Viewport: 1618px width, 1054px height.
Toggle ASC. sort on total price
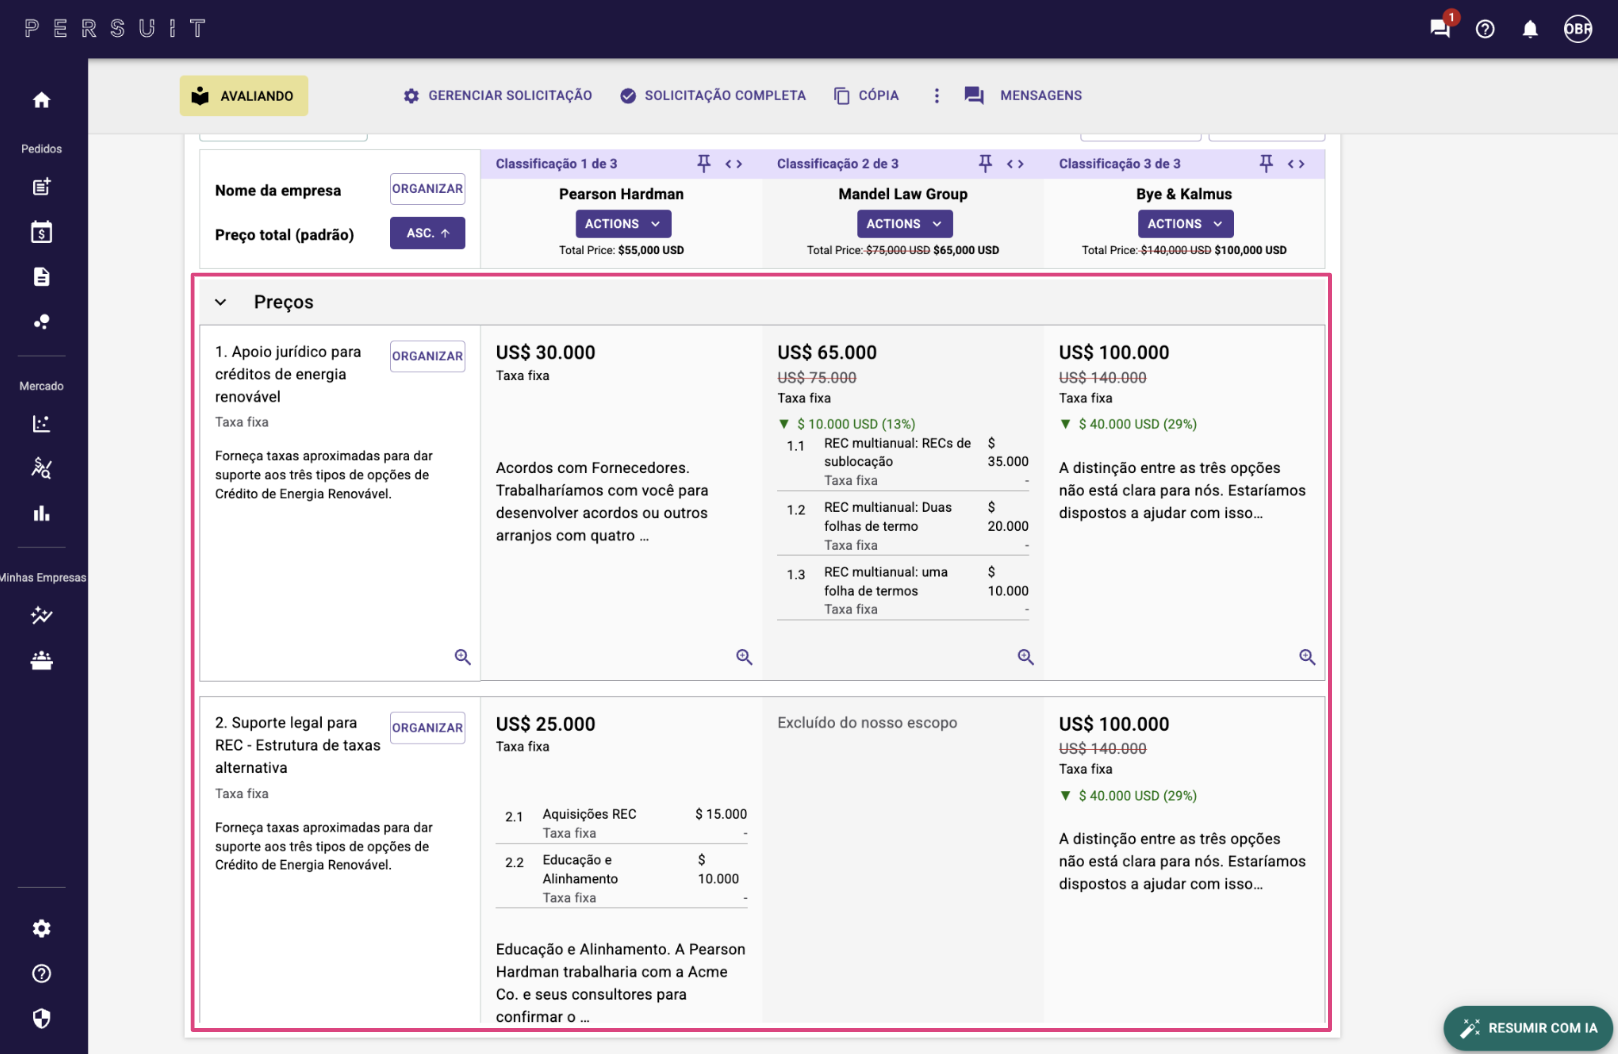[427, 233]
